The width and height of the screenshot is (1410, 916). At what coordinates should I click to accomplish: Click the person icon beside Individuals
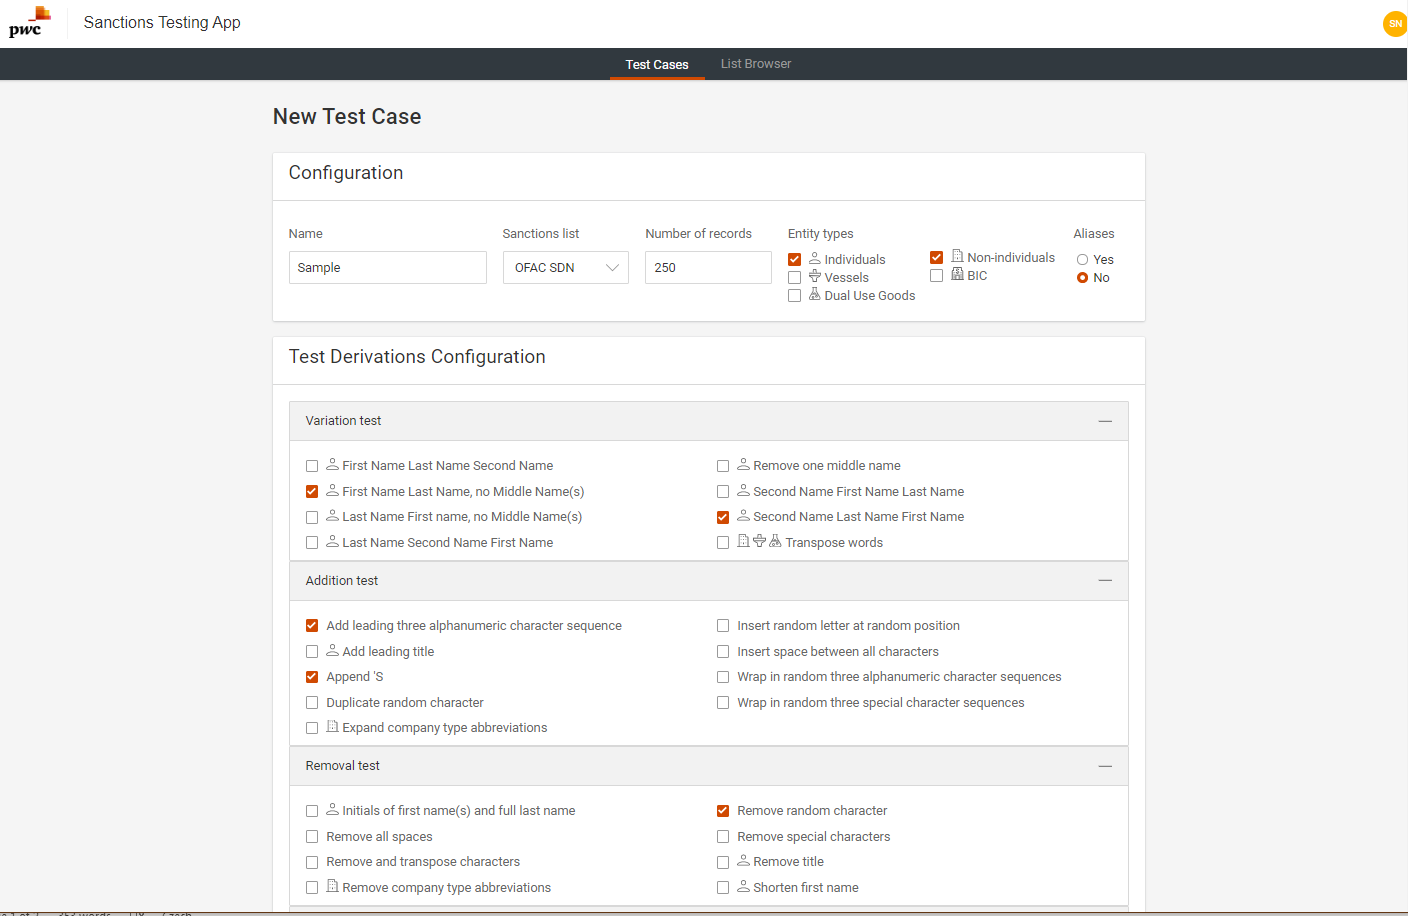(815, 258)
